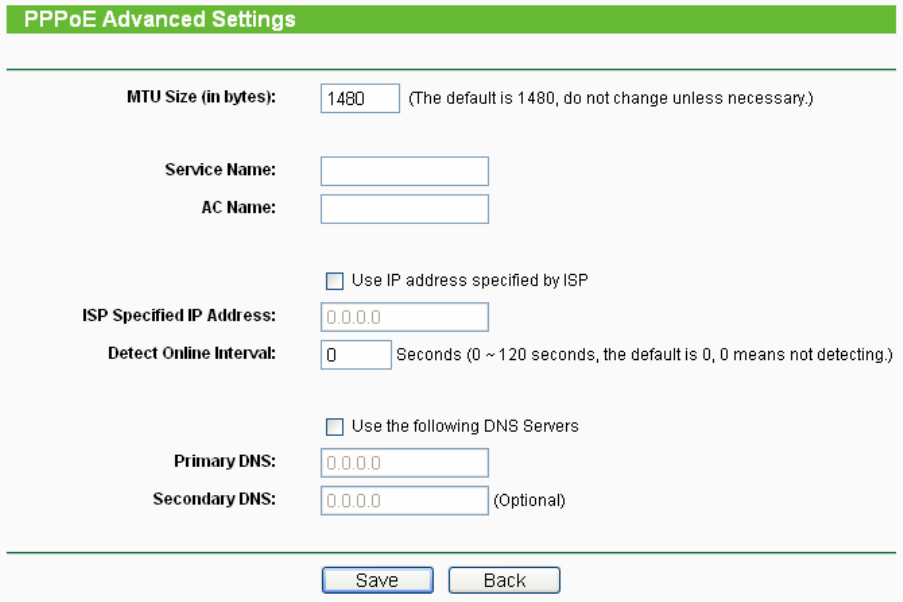Click the 'Detect Online Interval:' label
The width and height of the screenshot is (903, 602).
point(191,353)
